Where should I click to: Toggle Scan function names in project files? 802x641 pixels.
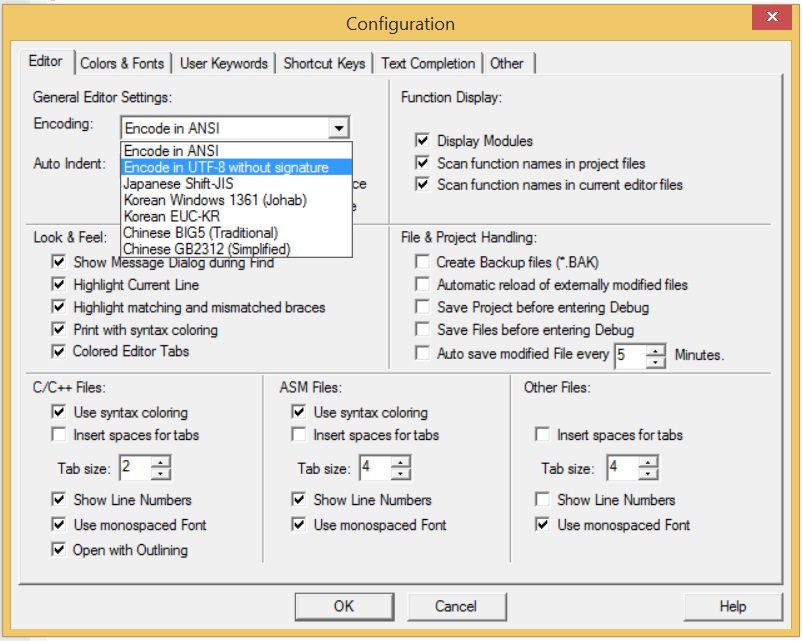(x=422, y=163)
